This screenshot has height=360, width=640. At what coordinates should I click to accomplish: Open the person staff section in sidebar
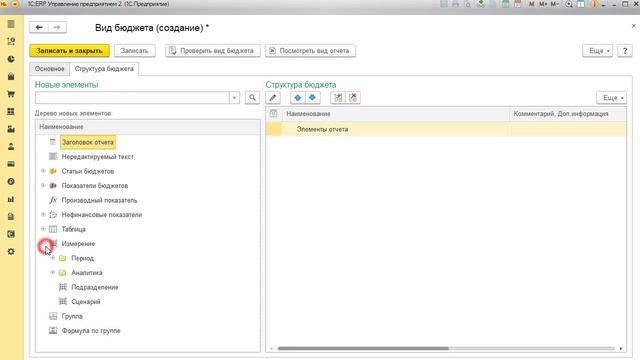coord(11,147)
